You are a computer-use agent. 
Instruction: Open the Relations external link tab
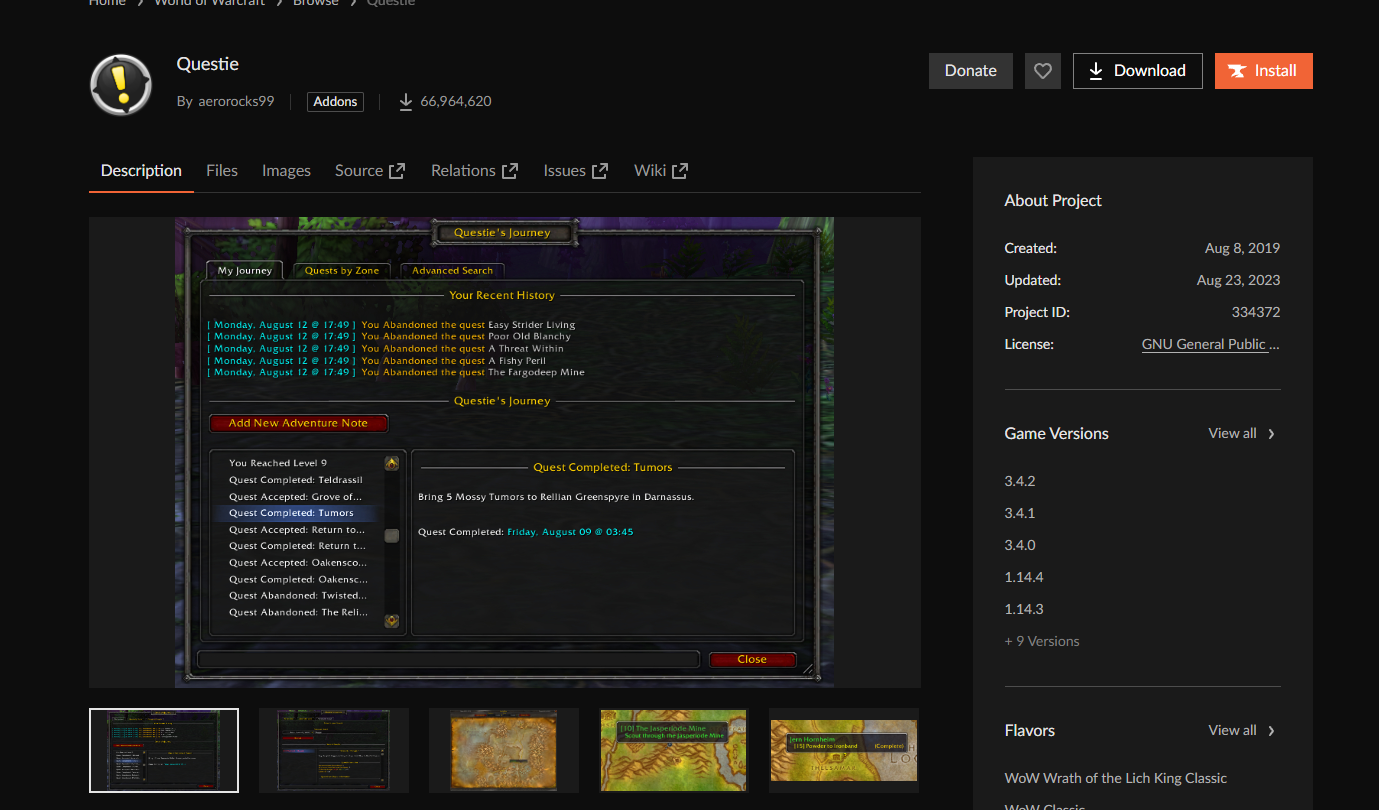pos(475,171)
